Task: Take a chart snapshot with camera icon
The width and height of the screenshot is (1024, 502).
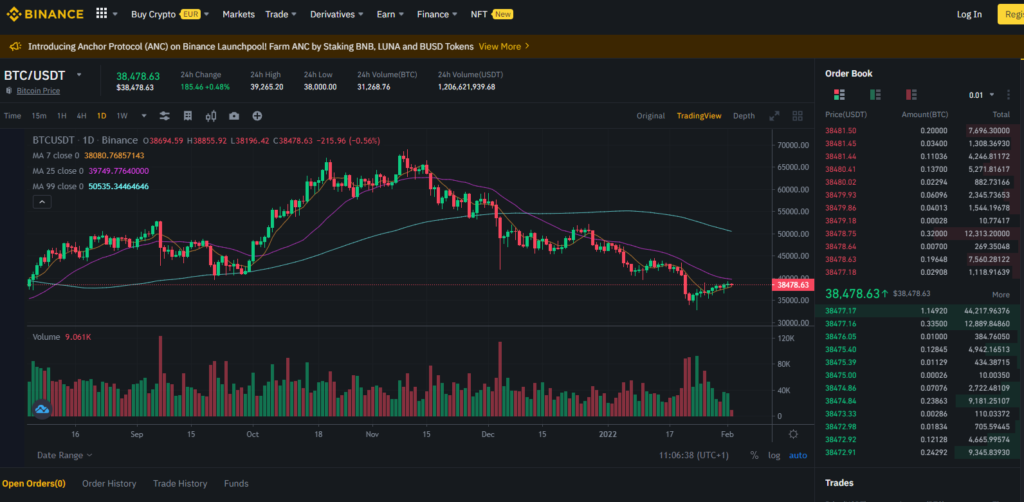Action: pos(234,116)
